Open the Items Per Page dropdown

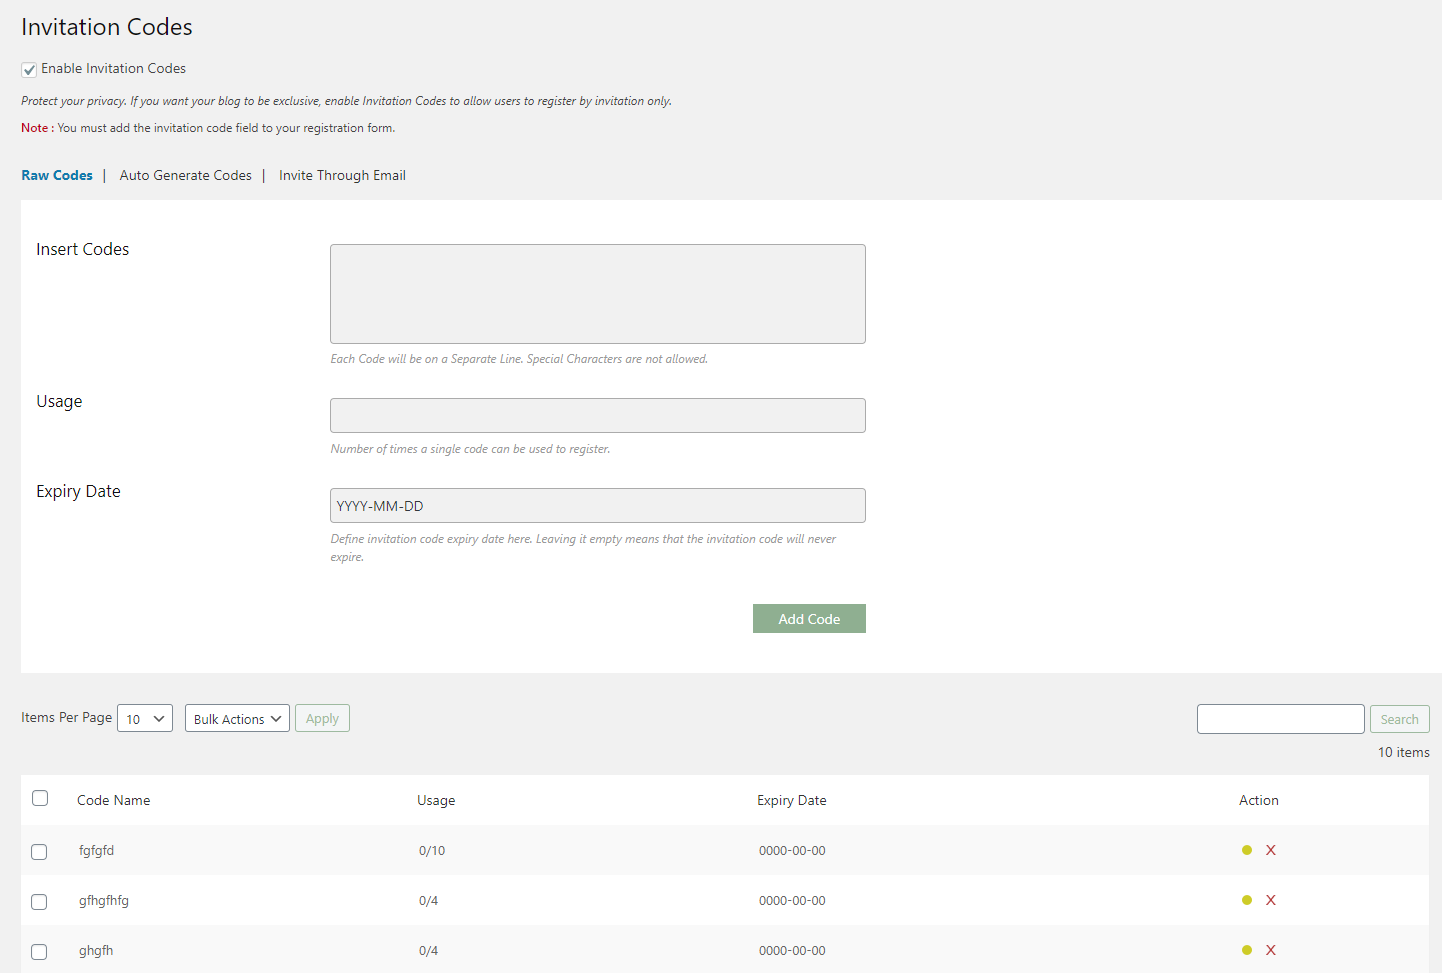pyautogui.click(x=145, y=719)
